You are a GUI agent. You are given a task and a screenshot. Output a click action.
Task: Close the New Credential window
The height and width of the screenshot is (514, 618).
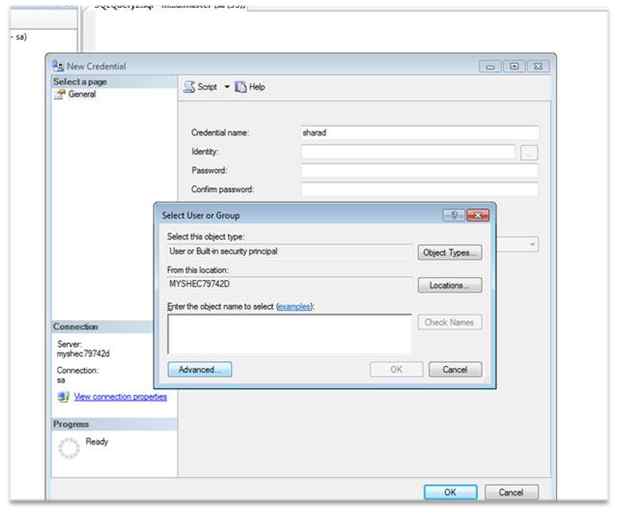(538, 67)
